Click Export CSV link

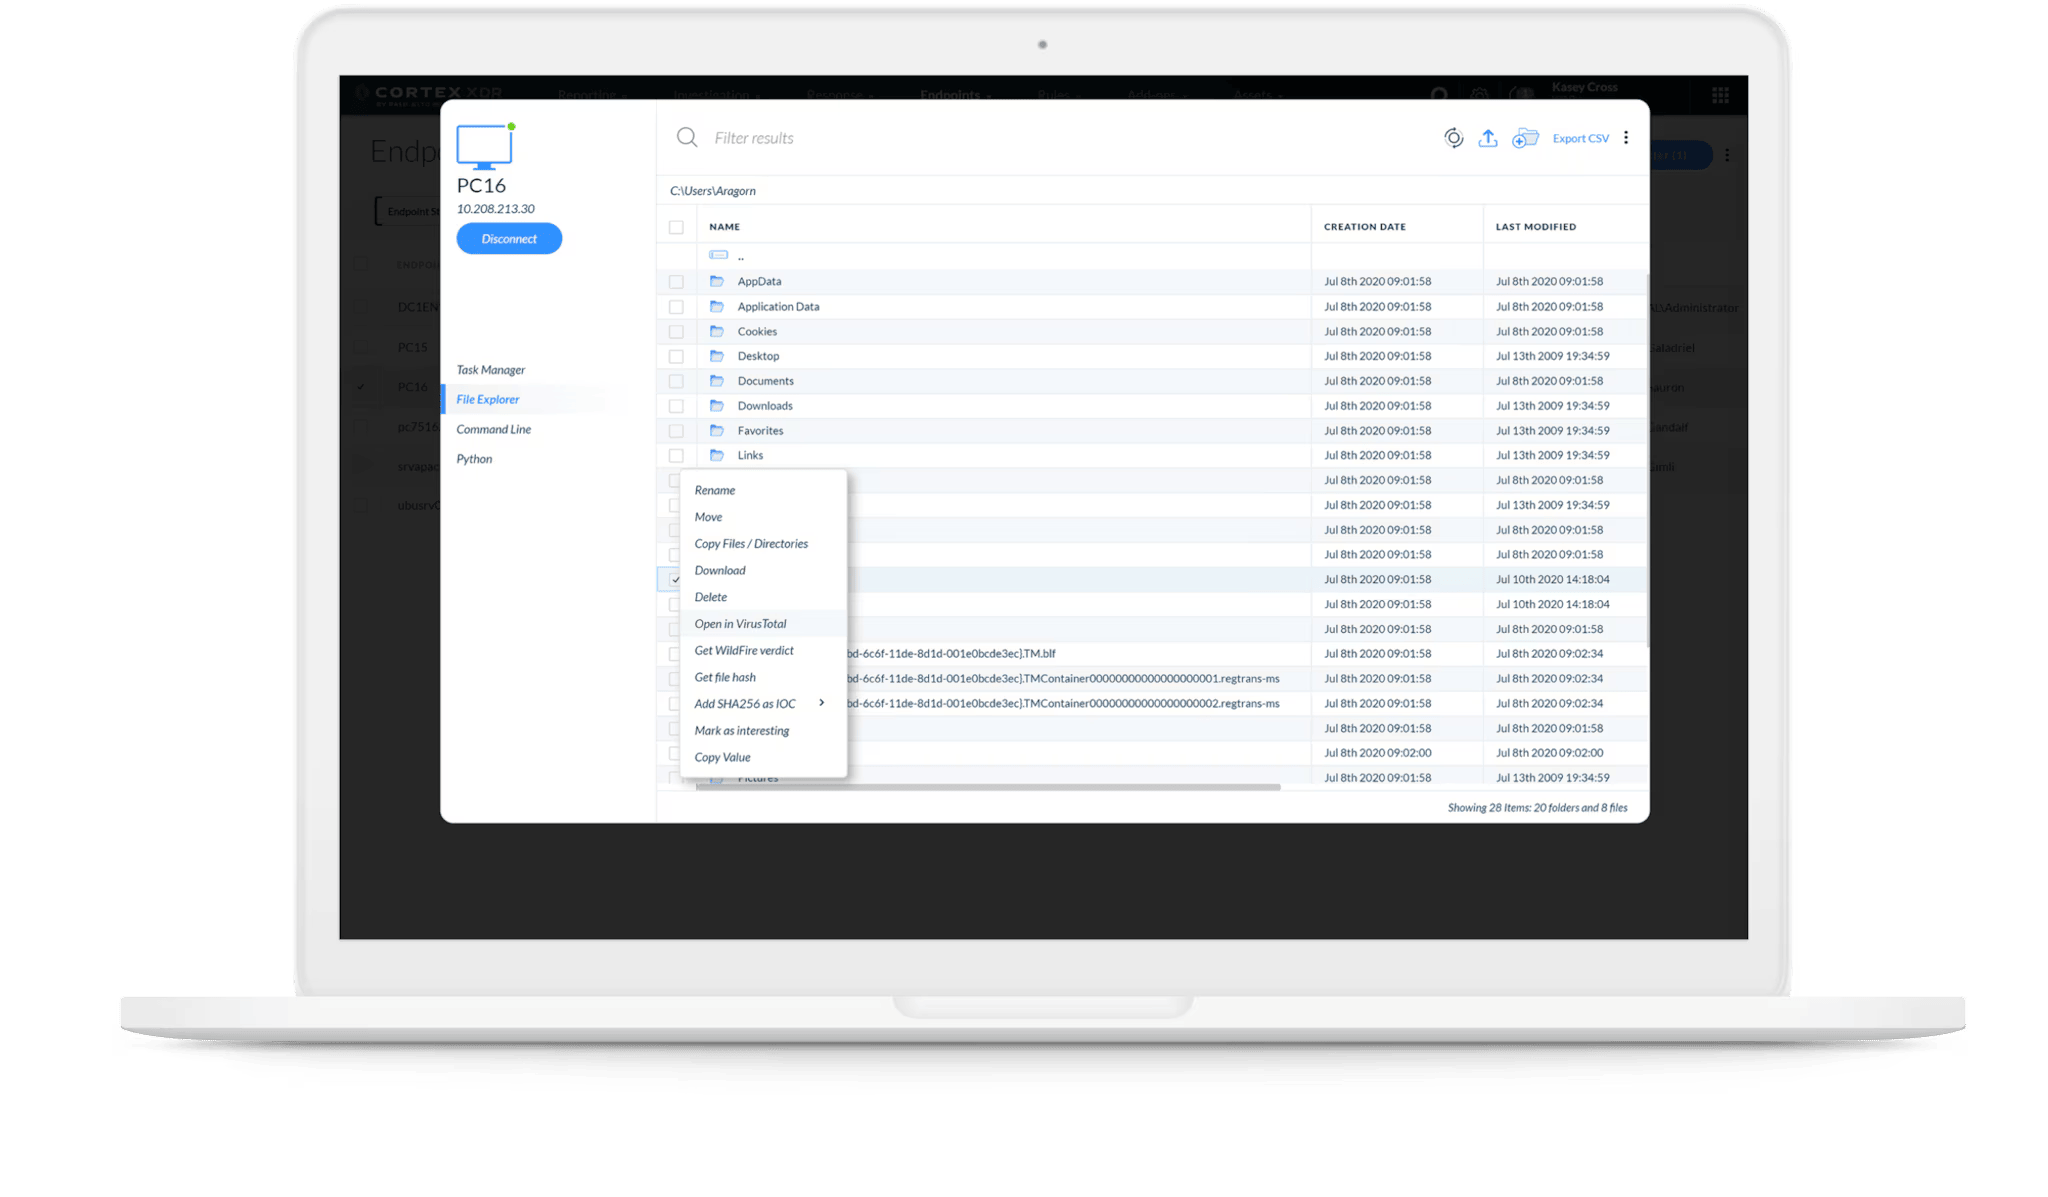pos(1580,138)
